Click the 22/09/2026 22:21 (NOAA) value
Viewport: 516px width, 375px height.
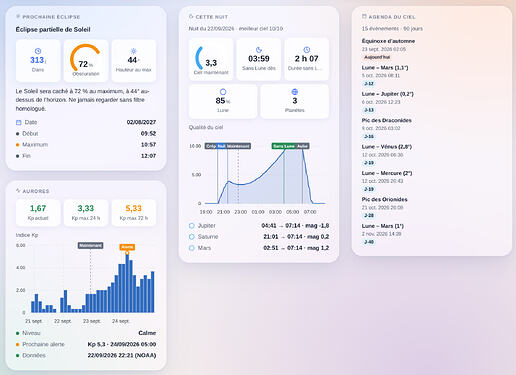tap(122, 356)
